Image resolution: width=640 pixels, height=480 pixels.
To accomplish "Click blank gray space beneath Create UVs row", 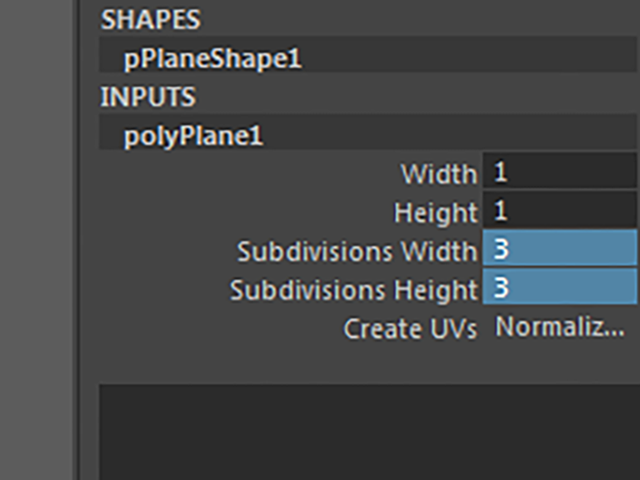I will pyautogui.click(x=300, y=362).
